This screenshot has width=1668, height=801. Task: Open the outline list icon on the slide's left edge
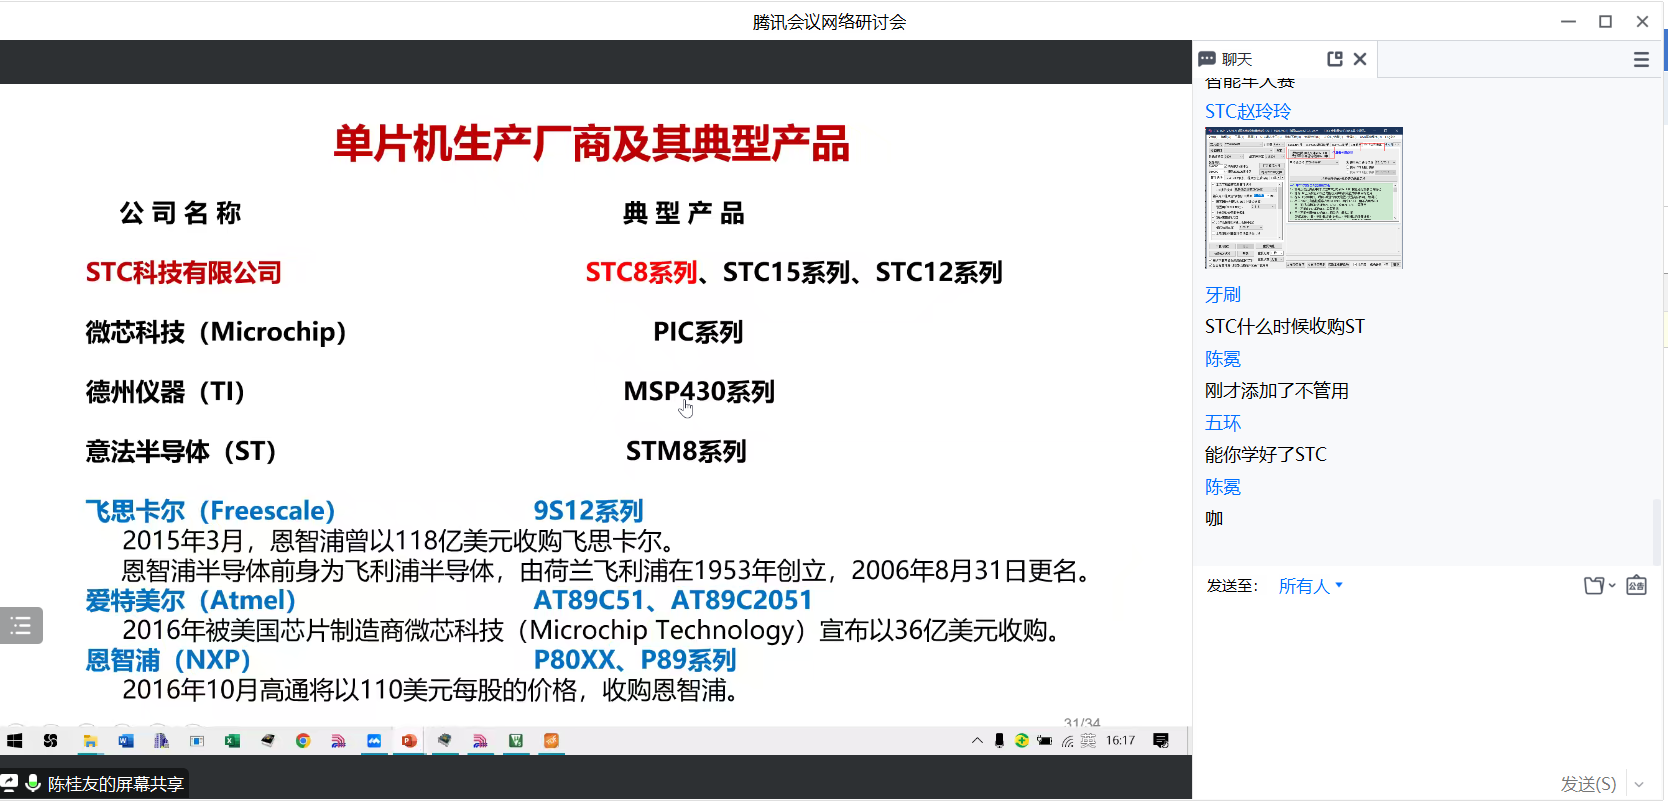tap(21, 626)
